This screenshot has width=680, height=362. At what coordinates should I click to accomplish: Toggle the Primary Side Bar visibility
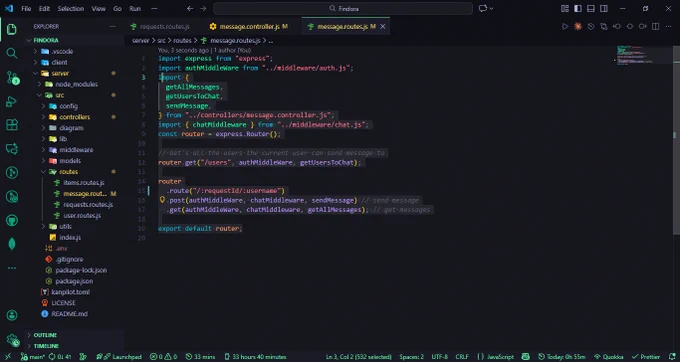pyautogui.click(x=578, y=9)
